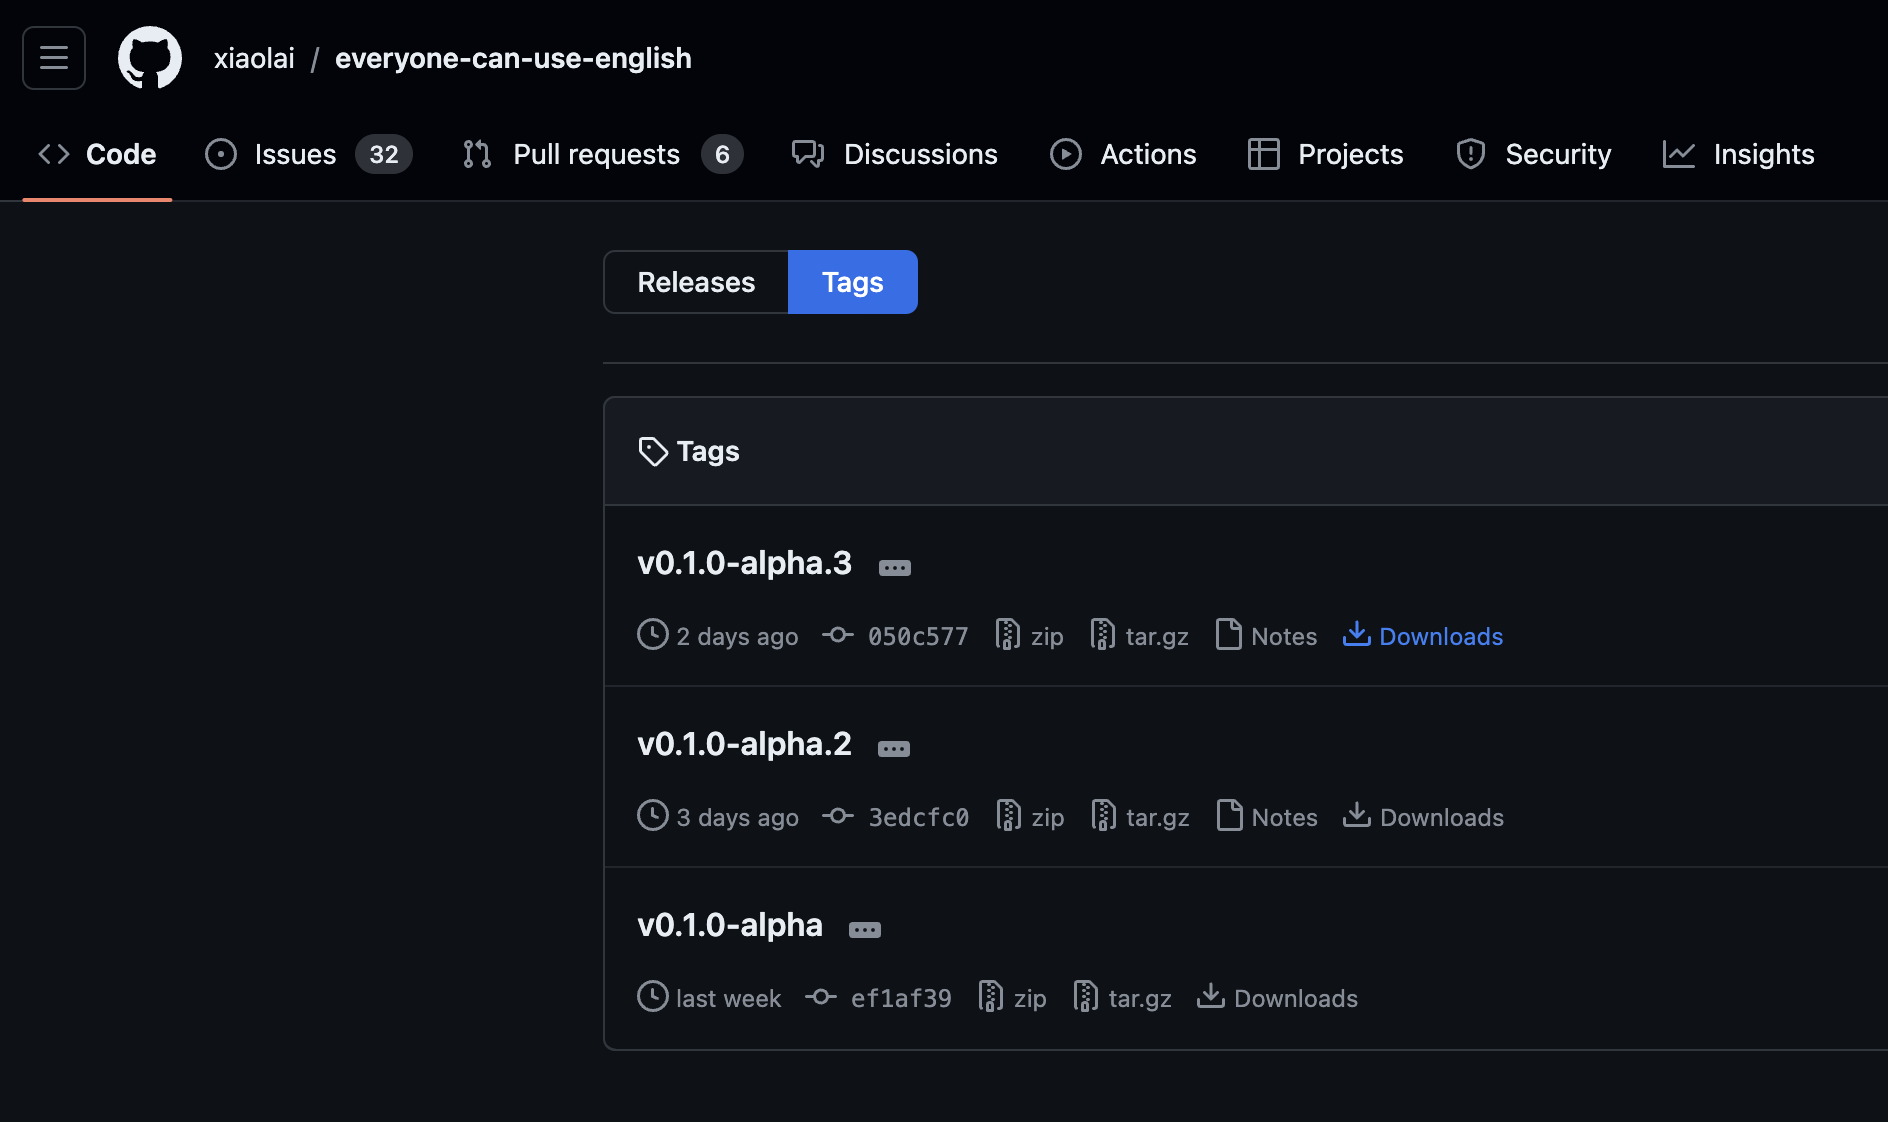This screenshot has width=1888, height=1122.
Task: Open Downloads for v0.1.0-alpha
Action: tap(1278, 998)
